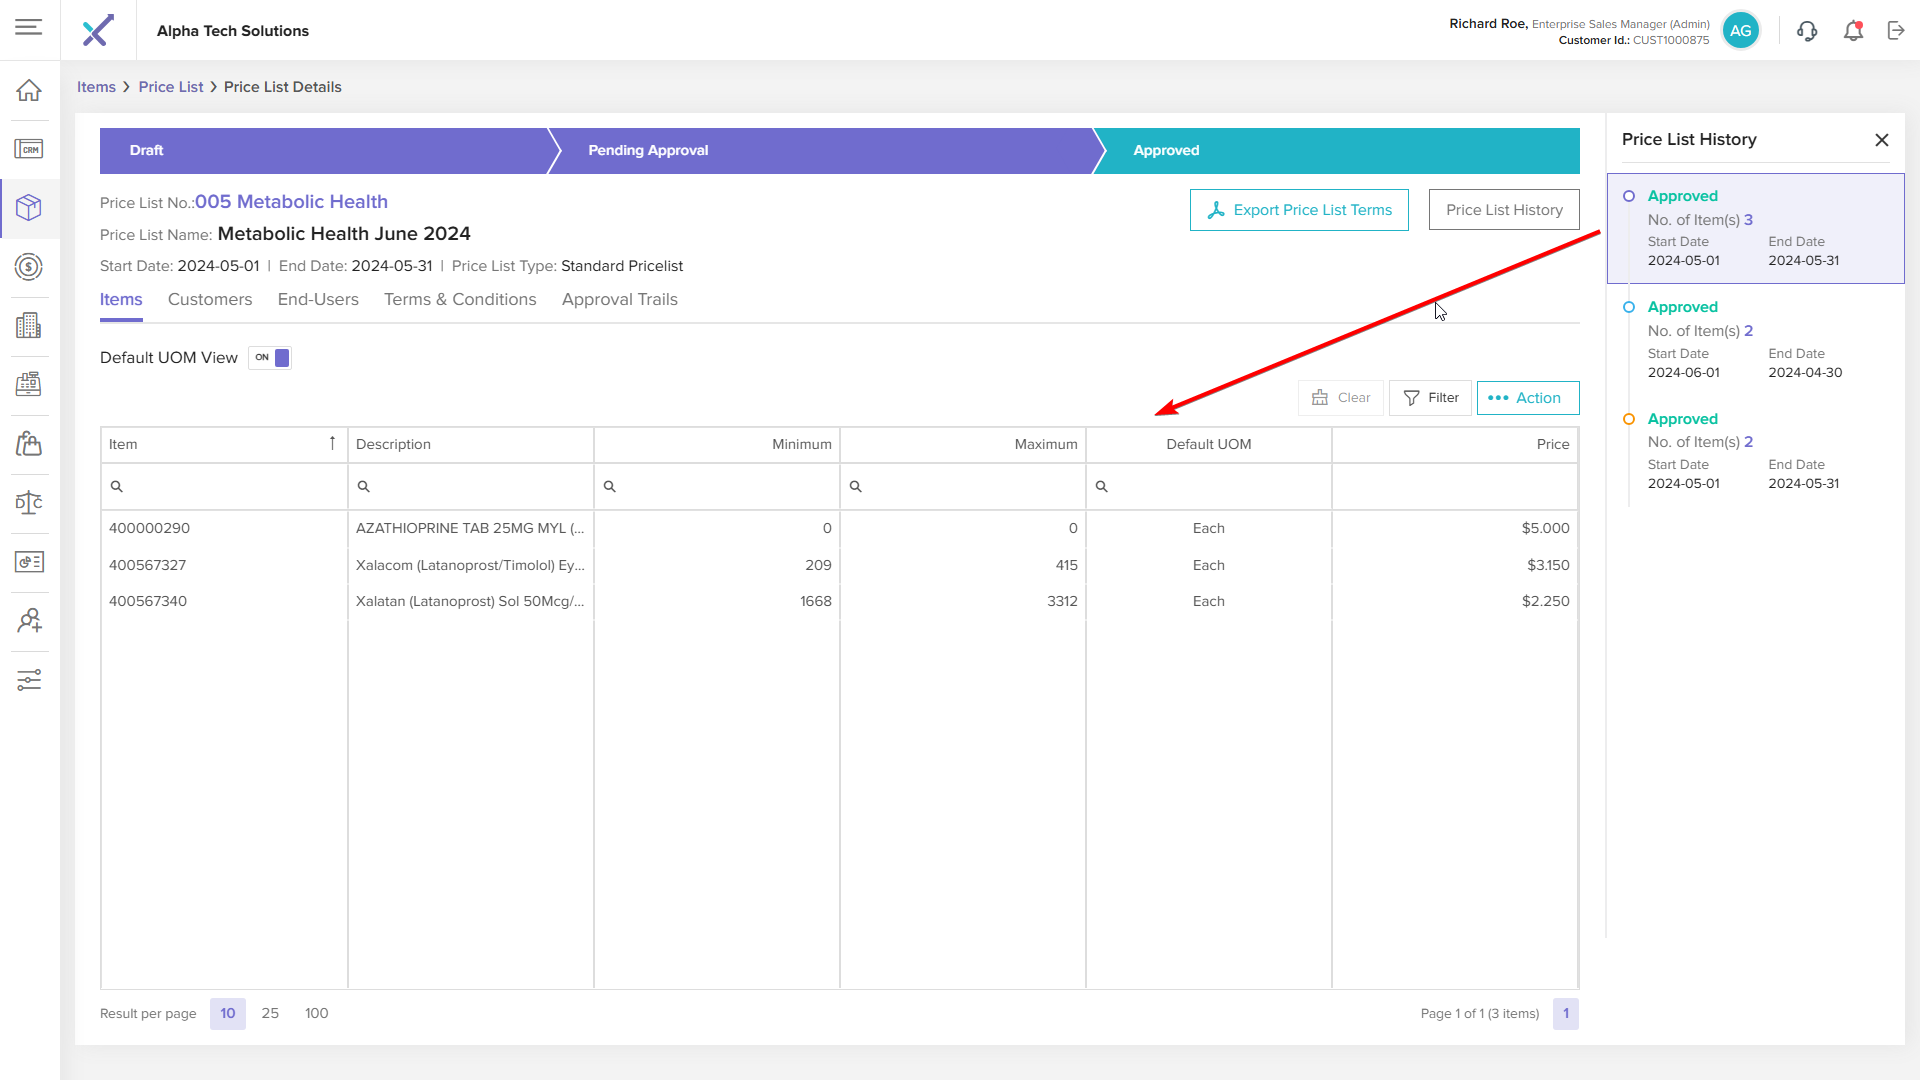Click the logout icon in header
The height and width of the screenshot is (1080, 1920).
pyautogui.click(x=1896, y=31)
